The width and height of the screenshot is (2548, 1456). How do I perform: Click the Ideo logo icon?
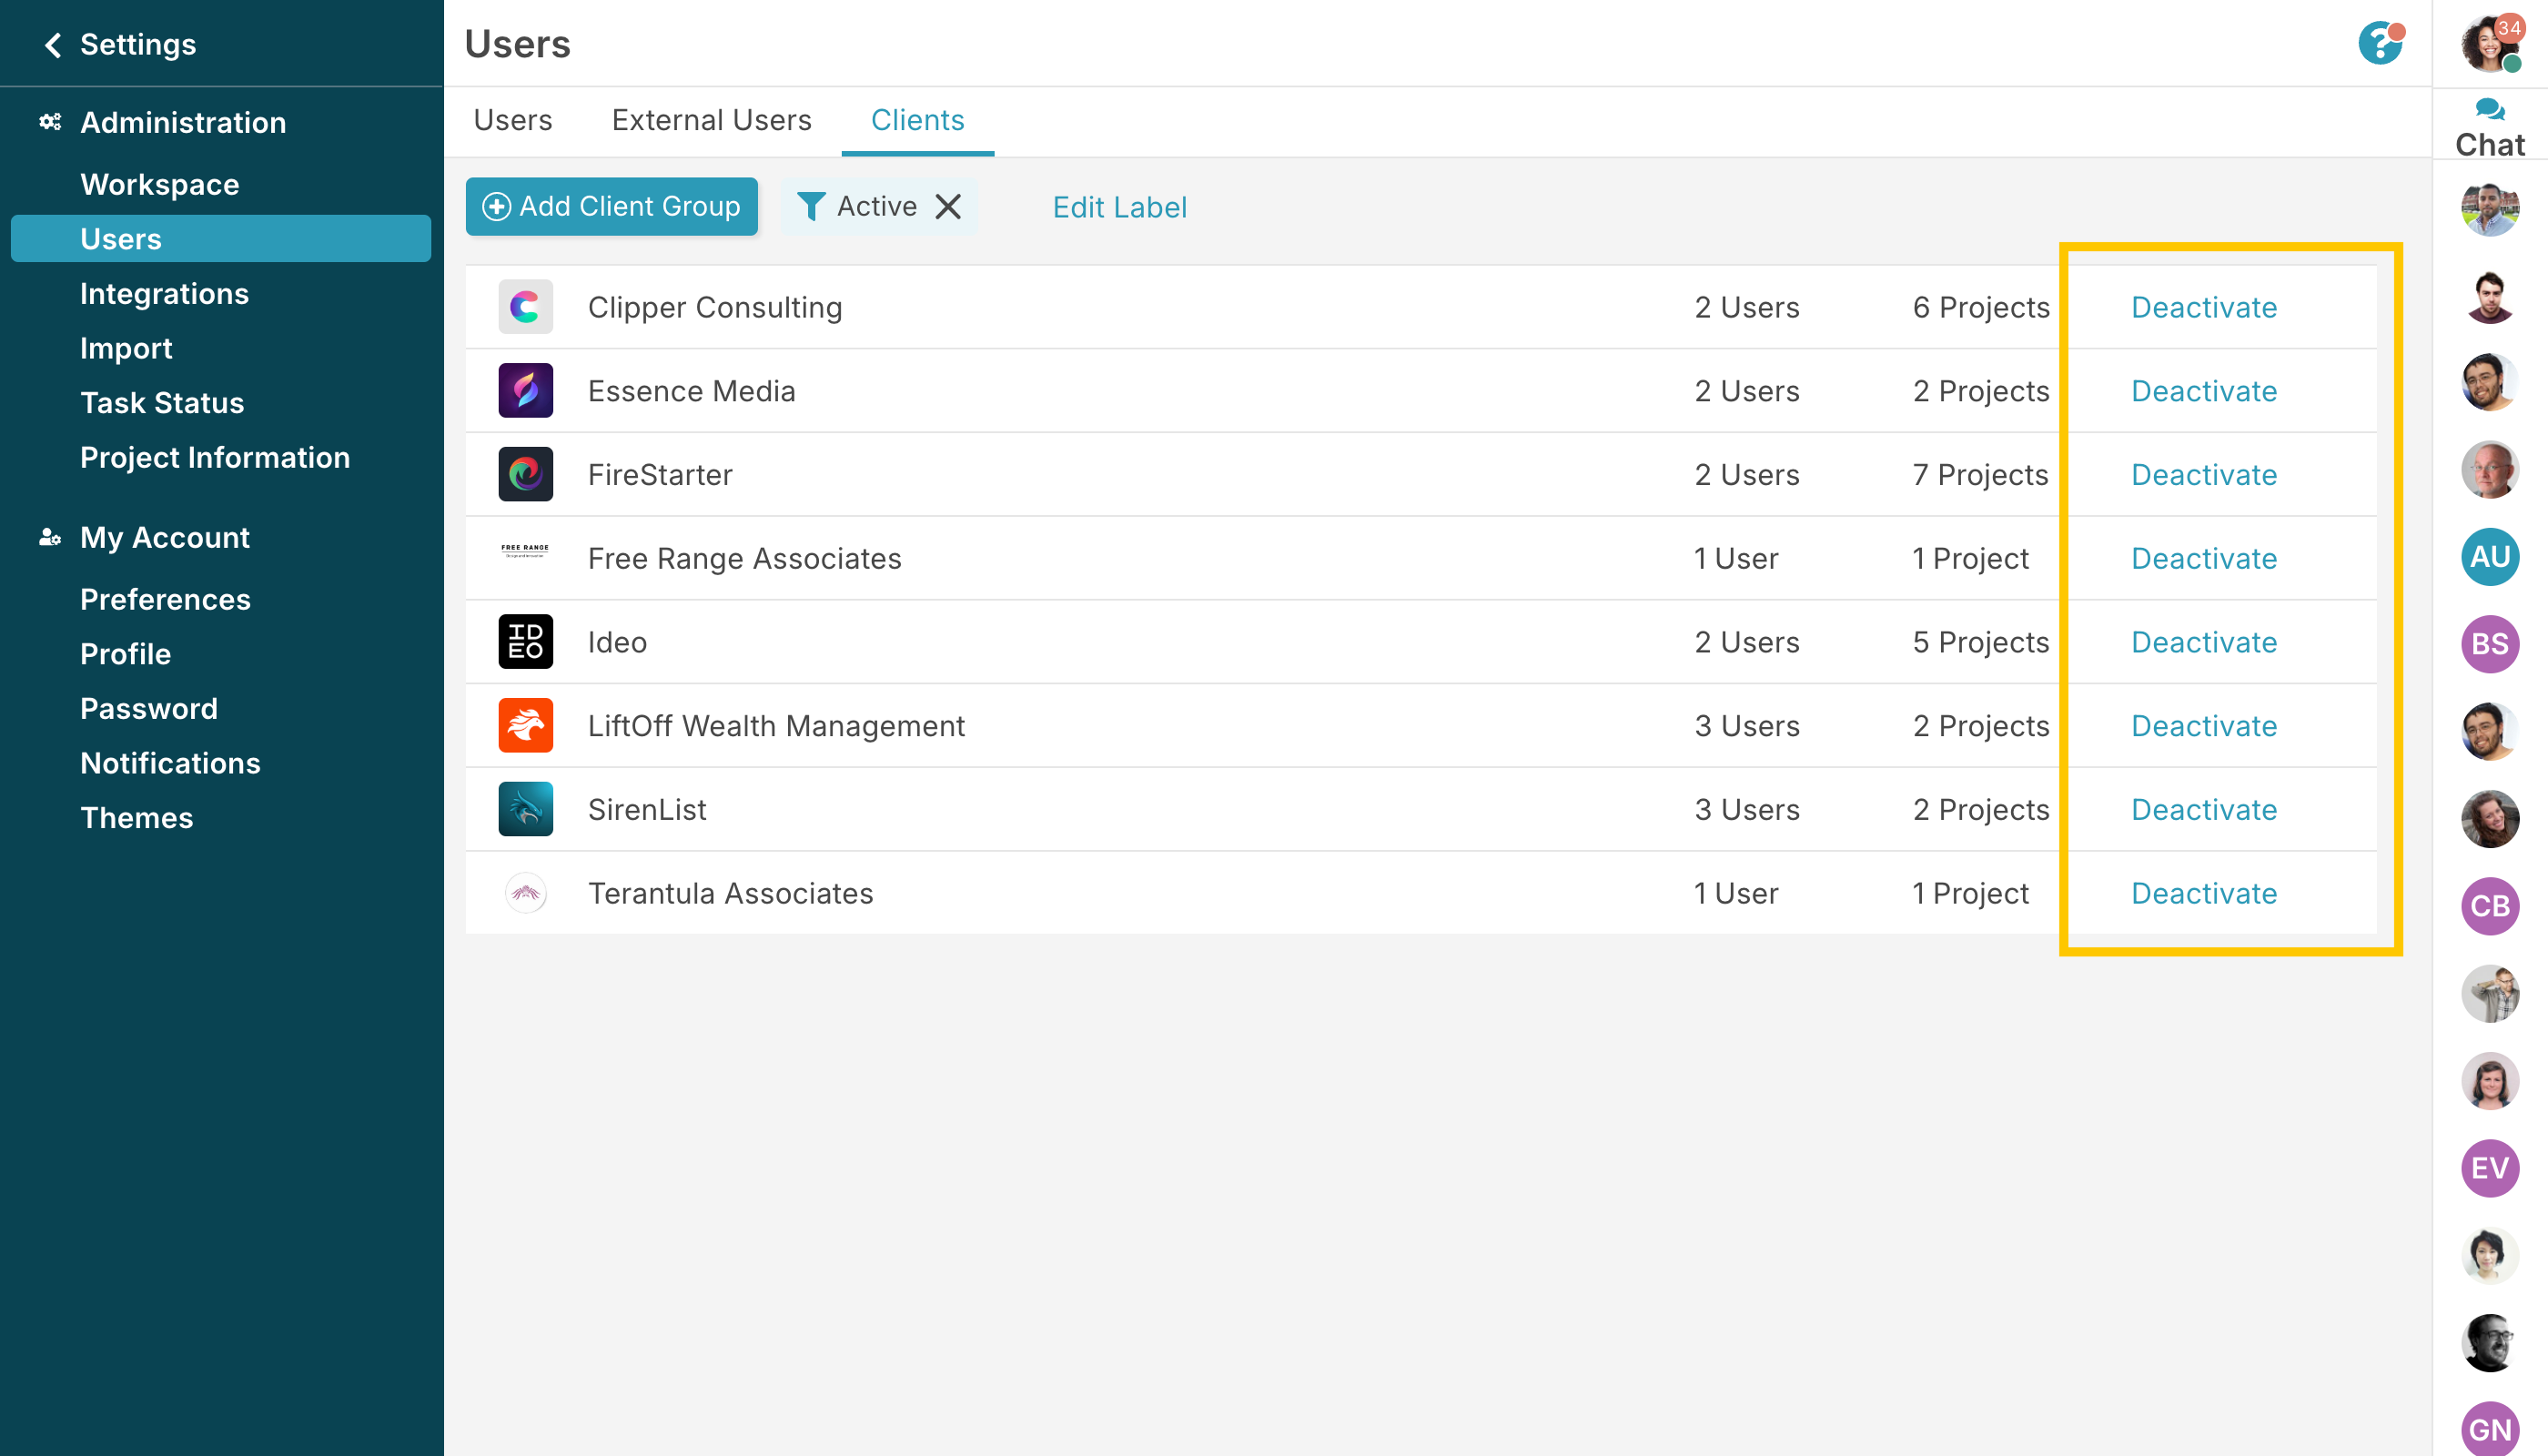click(525, 642)
